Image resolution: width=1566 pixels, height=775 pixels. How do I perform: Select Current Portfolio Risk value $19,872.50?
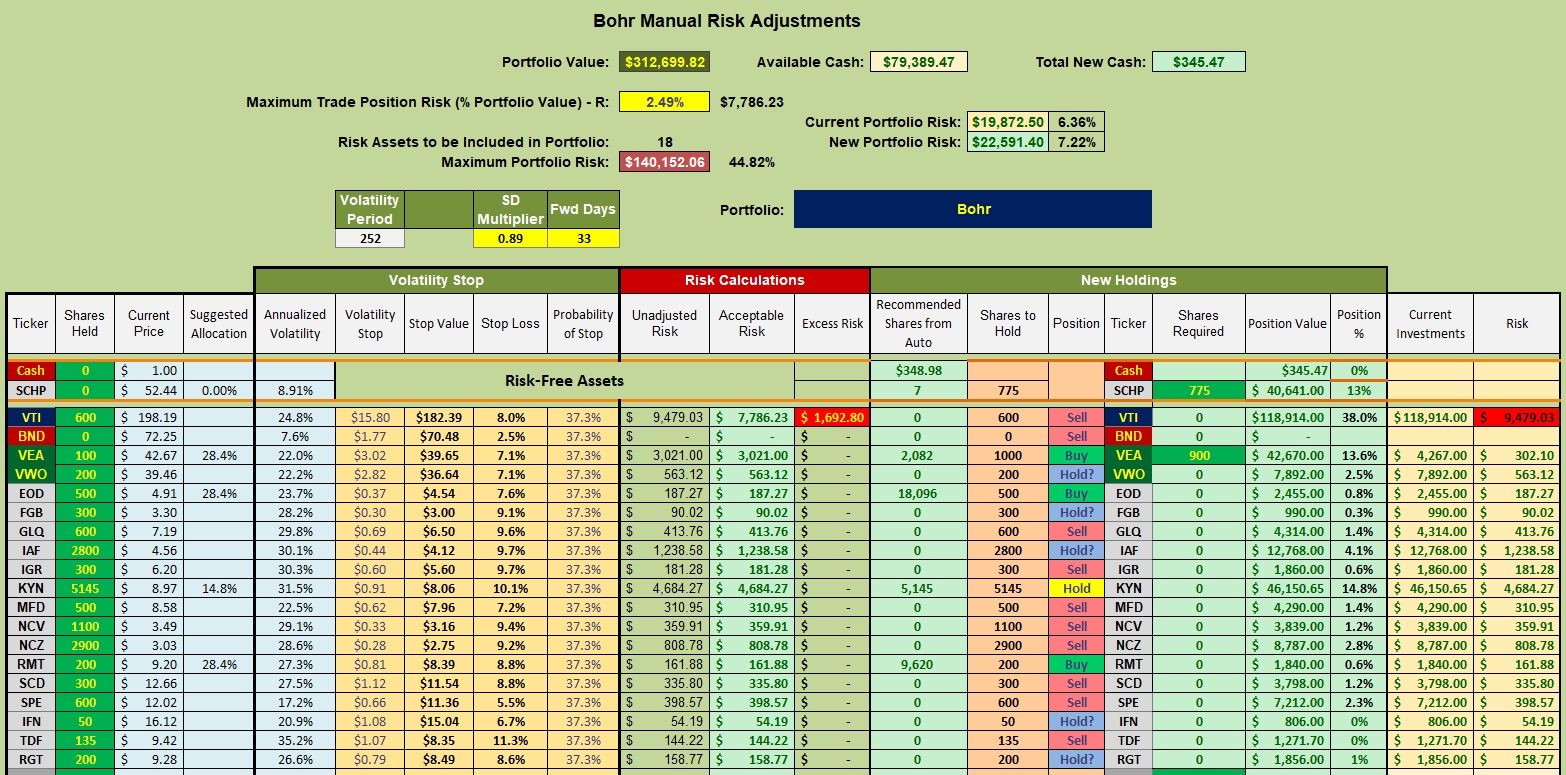(1008, 122)
